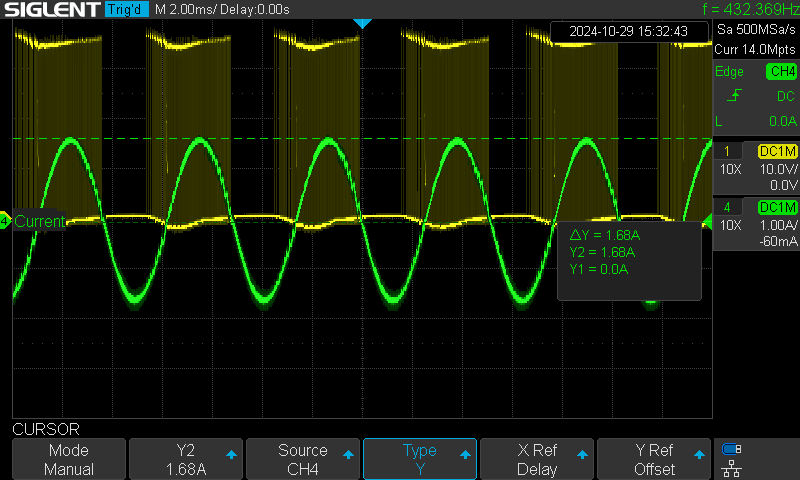
Task: Click the Edge trigger type label
Action: click(x=729, y=71)
